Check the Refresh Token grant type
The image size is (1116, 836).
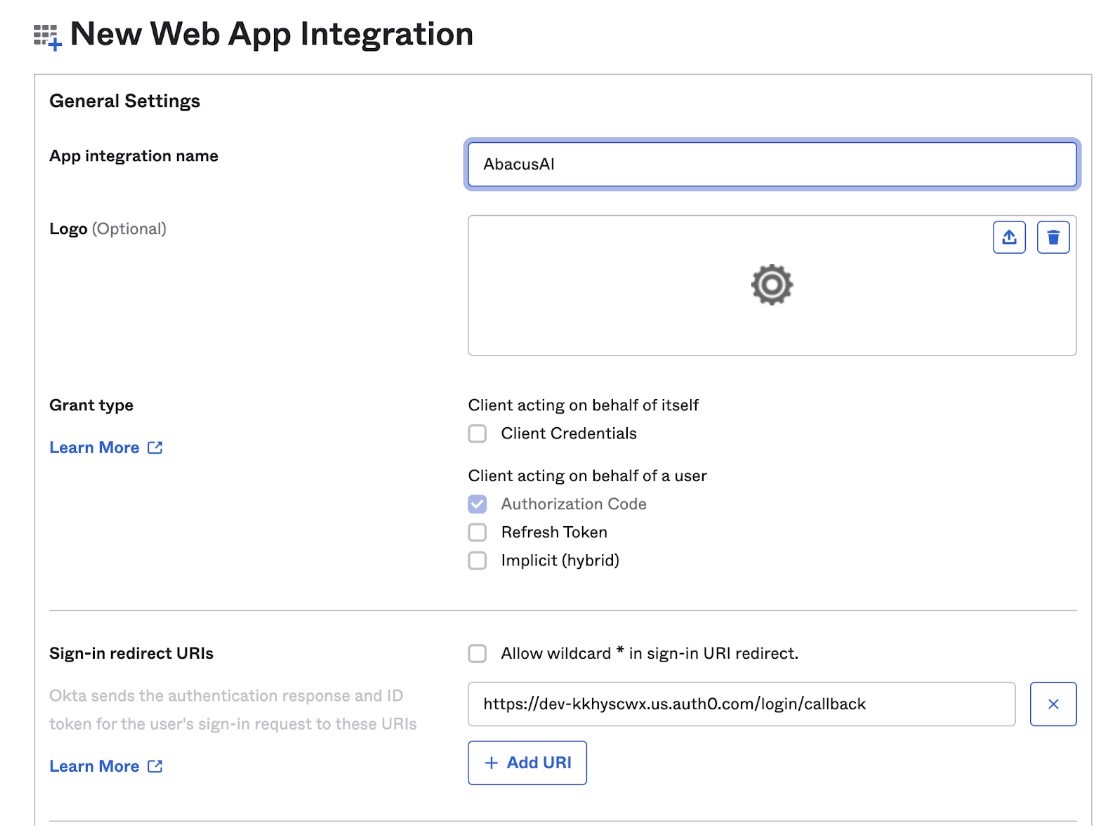(x=477, y=532)
